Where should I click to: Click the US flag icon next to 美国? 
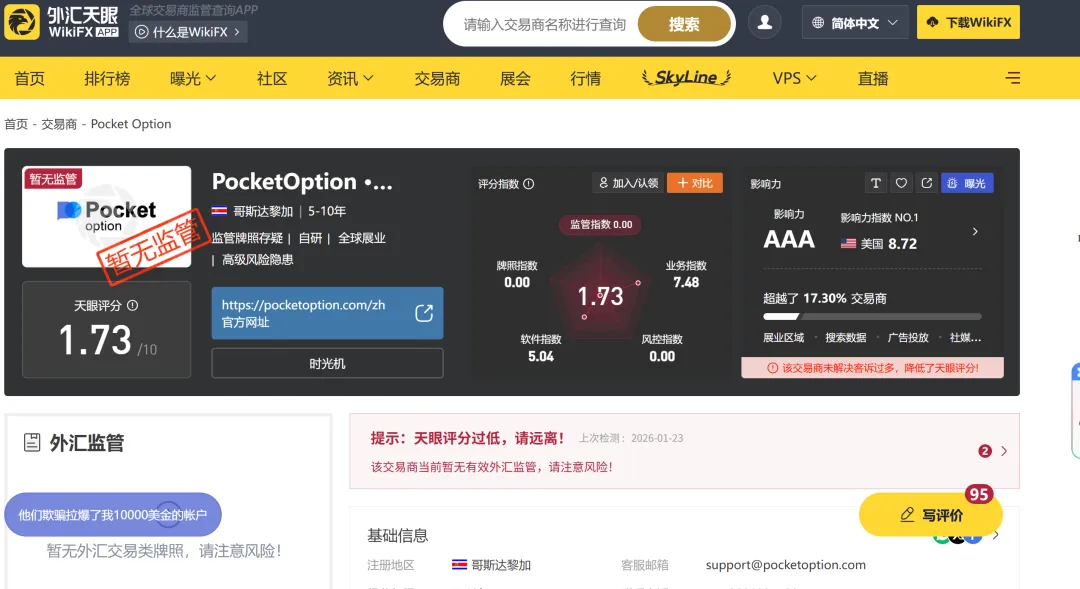(849, 243)
